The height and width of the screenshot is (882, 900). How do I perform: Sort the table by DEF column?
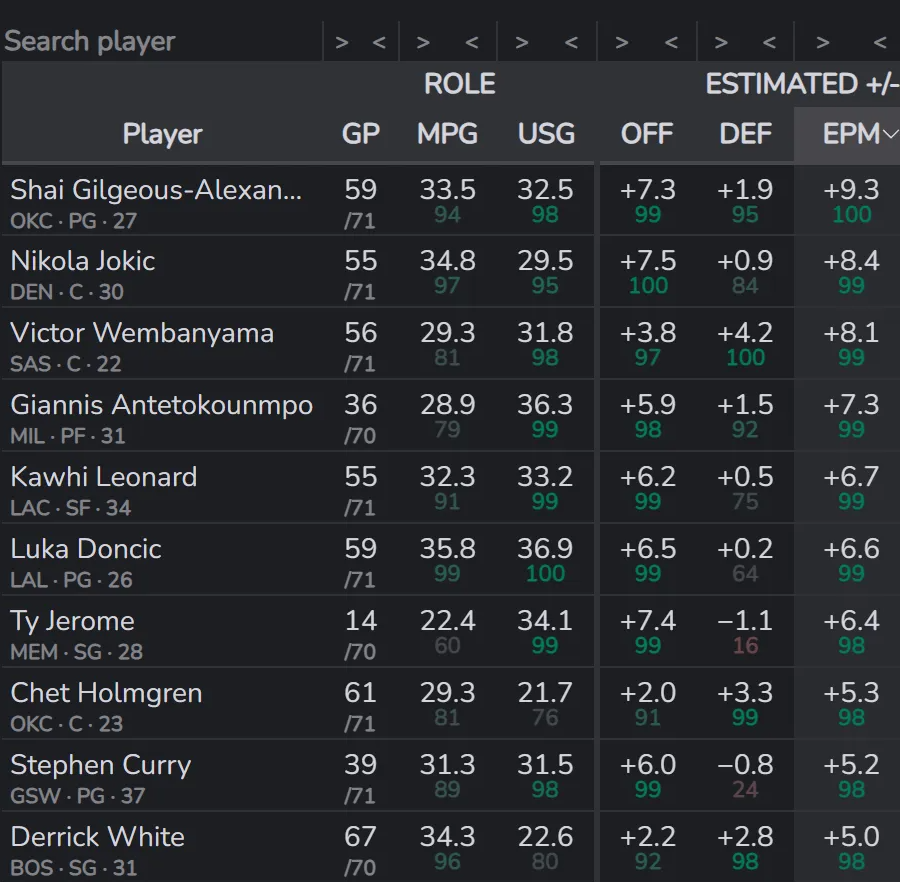pyautogui.click(x=745, y=134)
